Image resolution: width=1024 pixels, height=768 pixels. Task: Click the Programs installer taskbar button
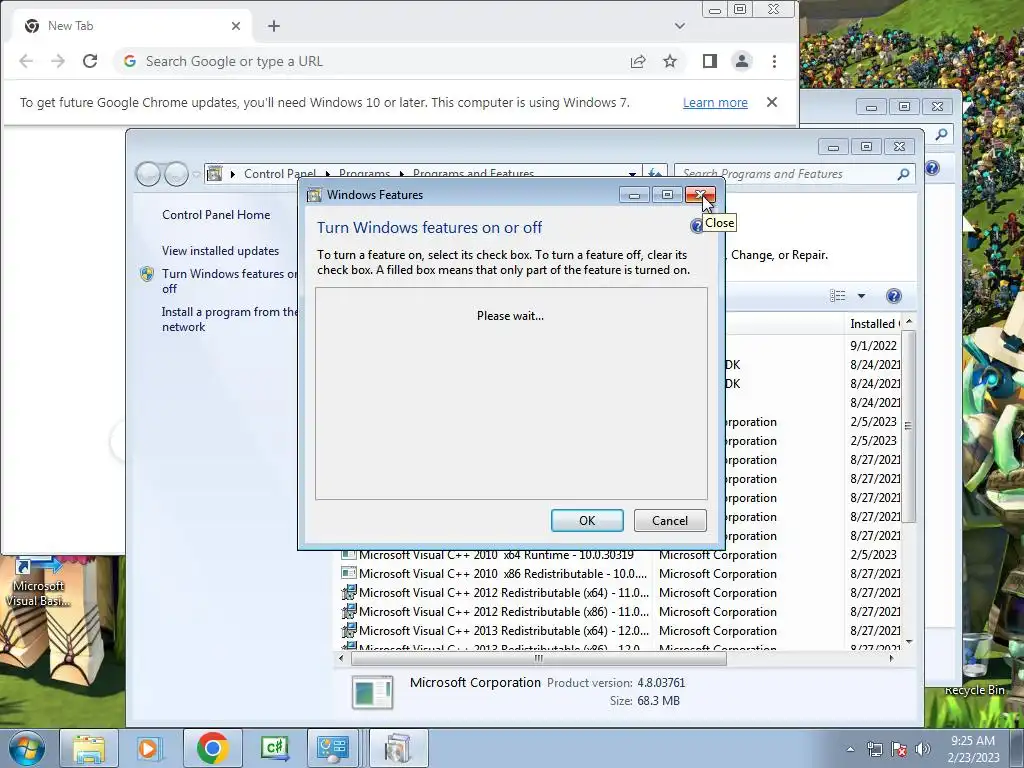tap(398, 748)
